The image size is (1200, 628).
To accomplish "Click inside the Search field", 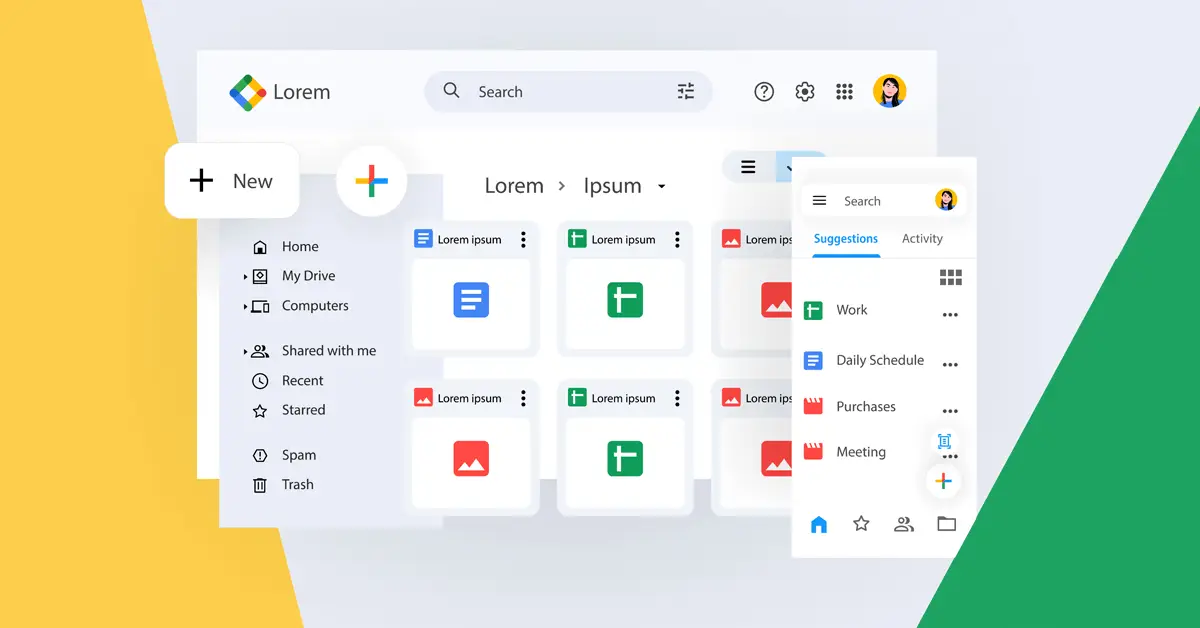I will click(560, 91).
